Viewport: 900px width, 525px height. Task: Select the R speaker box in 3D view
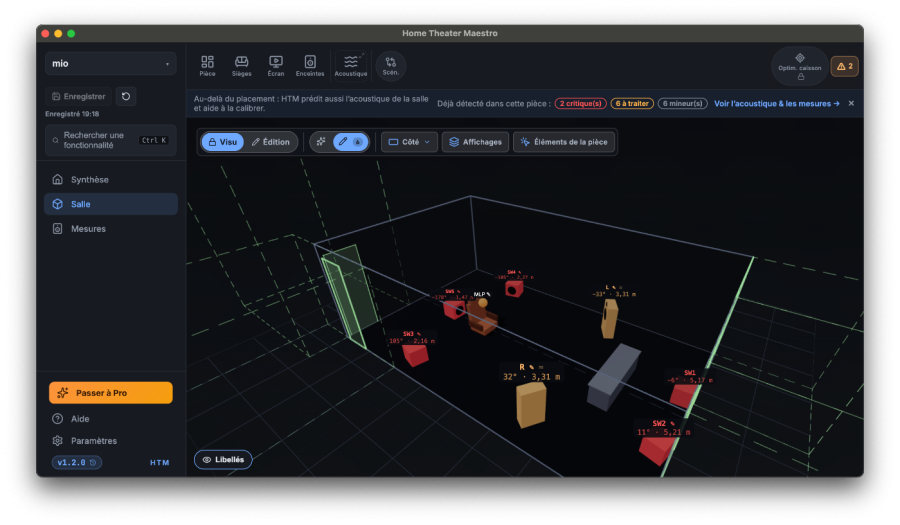click(x=531, y=405)
